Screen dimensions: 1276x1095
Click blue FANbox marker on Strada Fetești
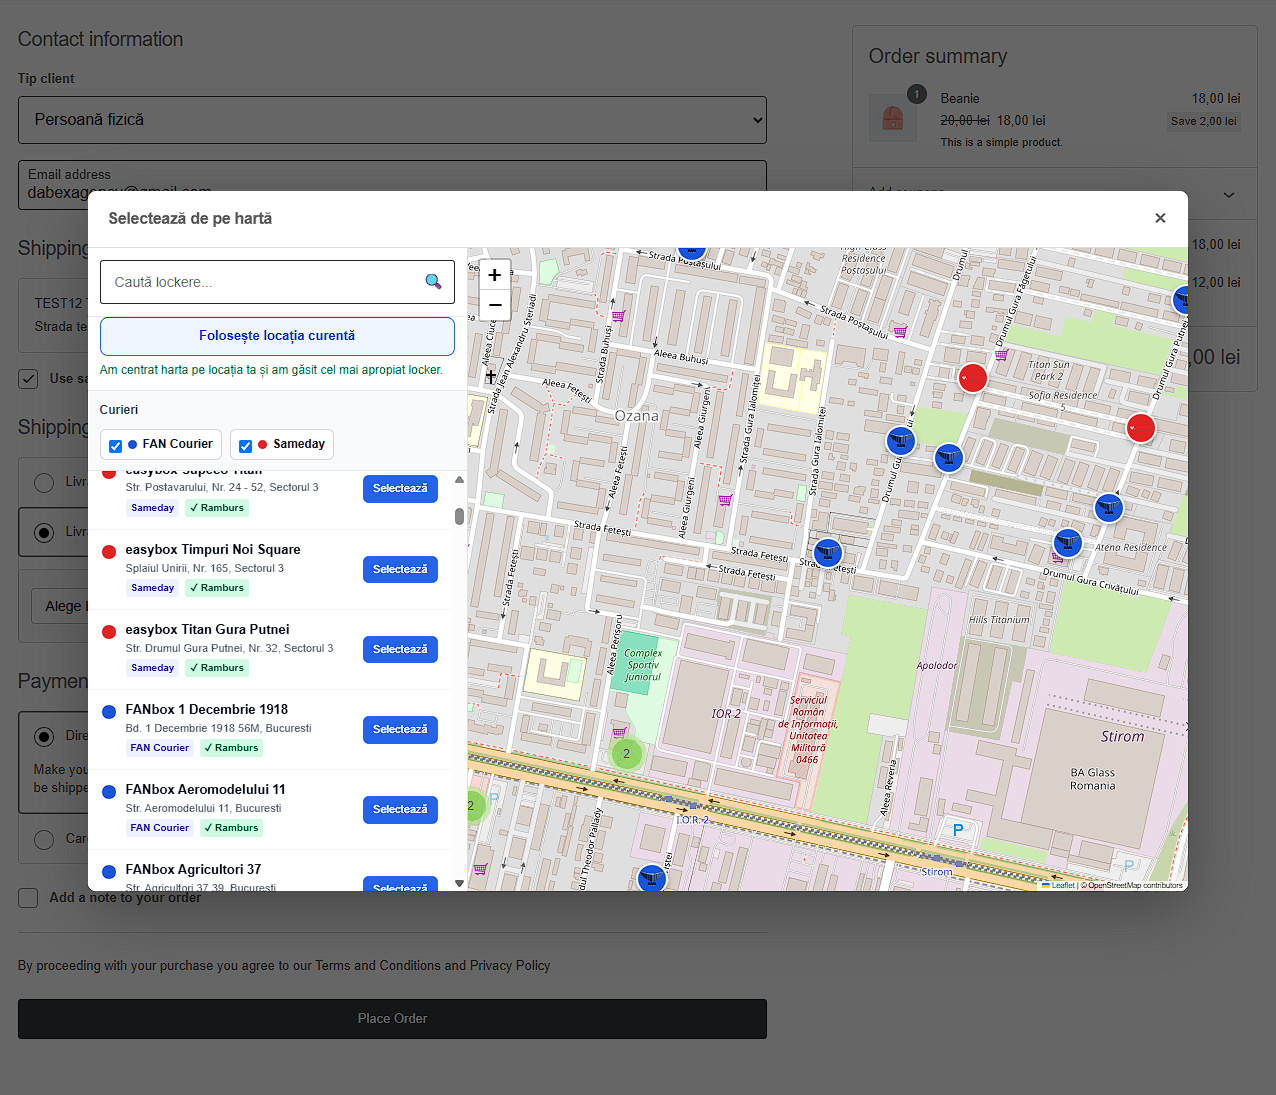coord(827,552)
